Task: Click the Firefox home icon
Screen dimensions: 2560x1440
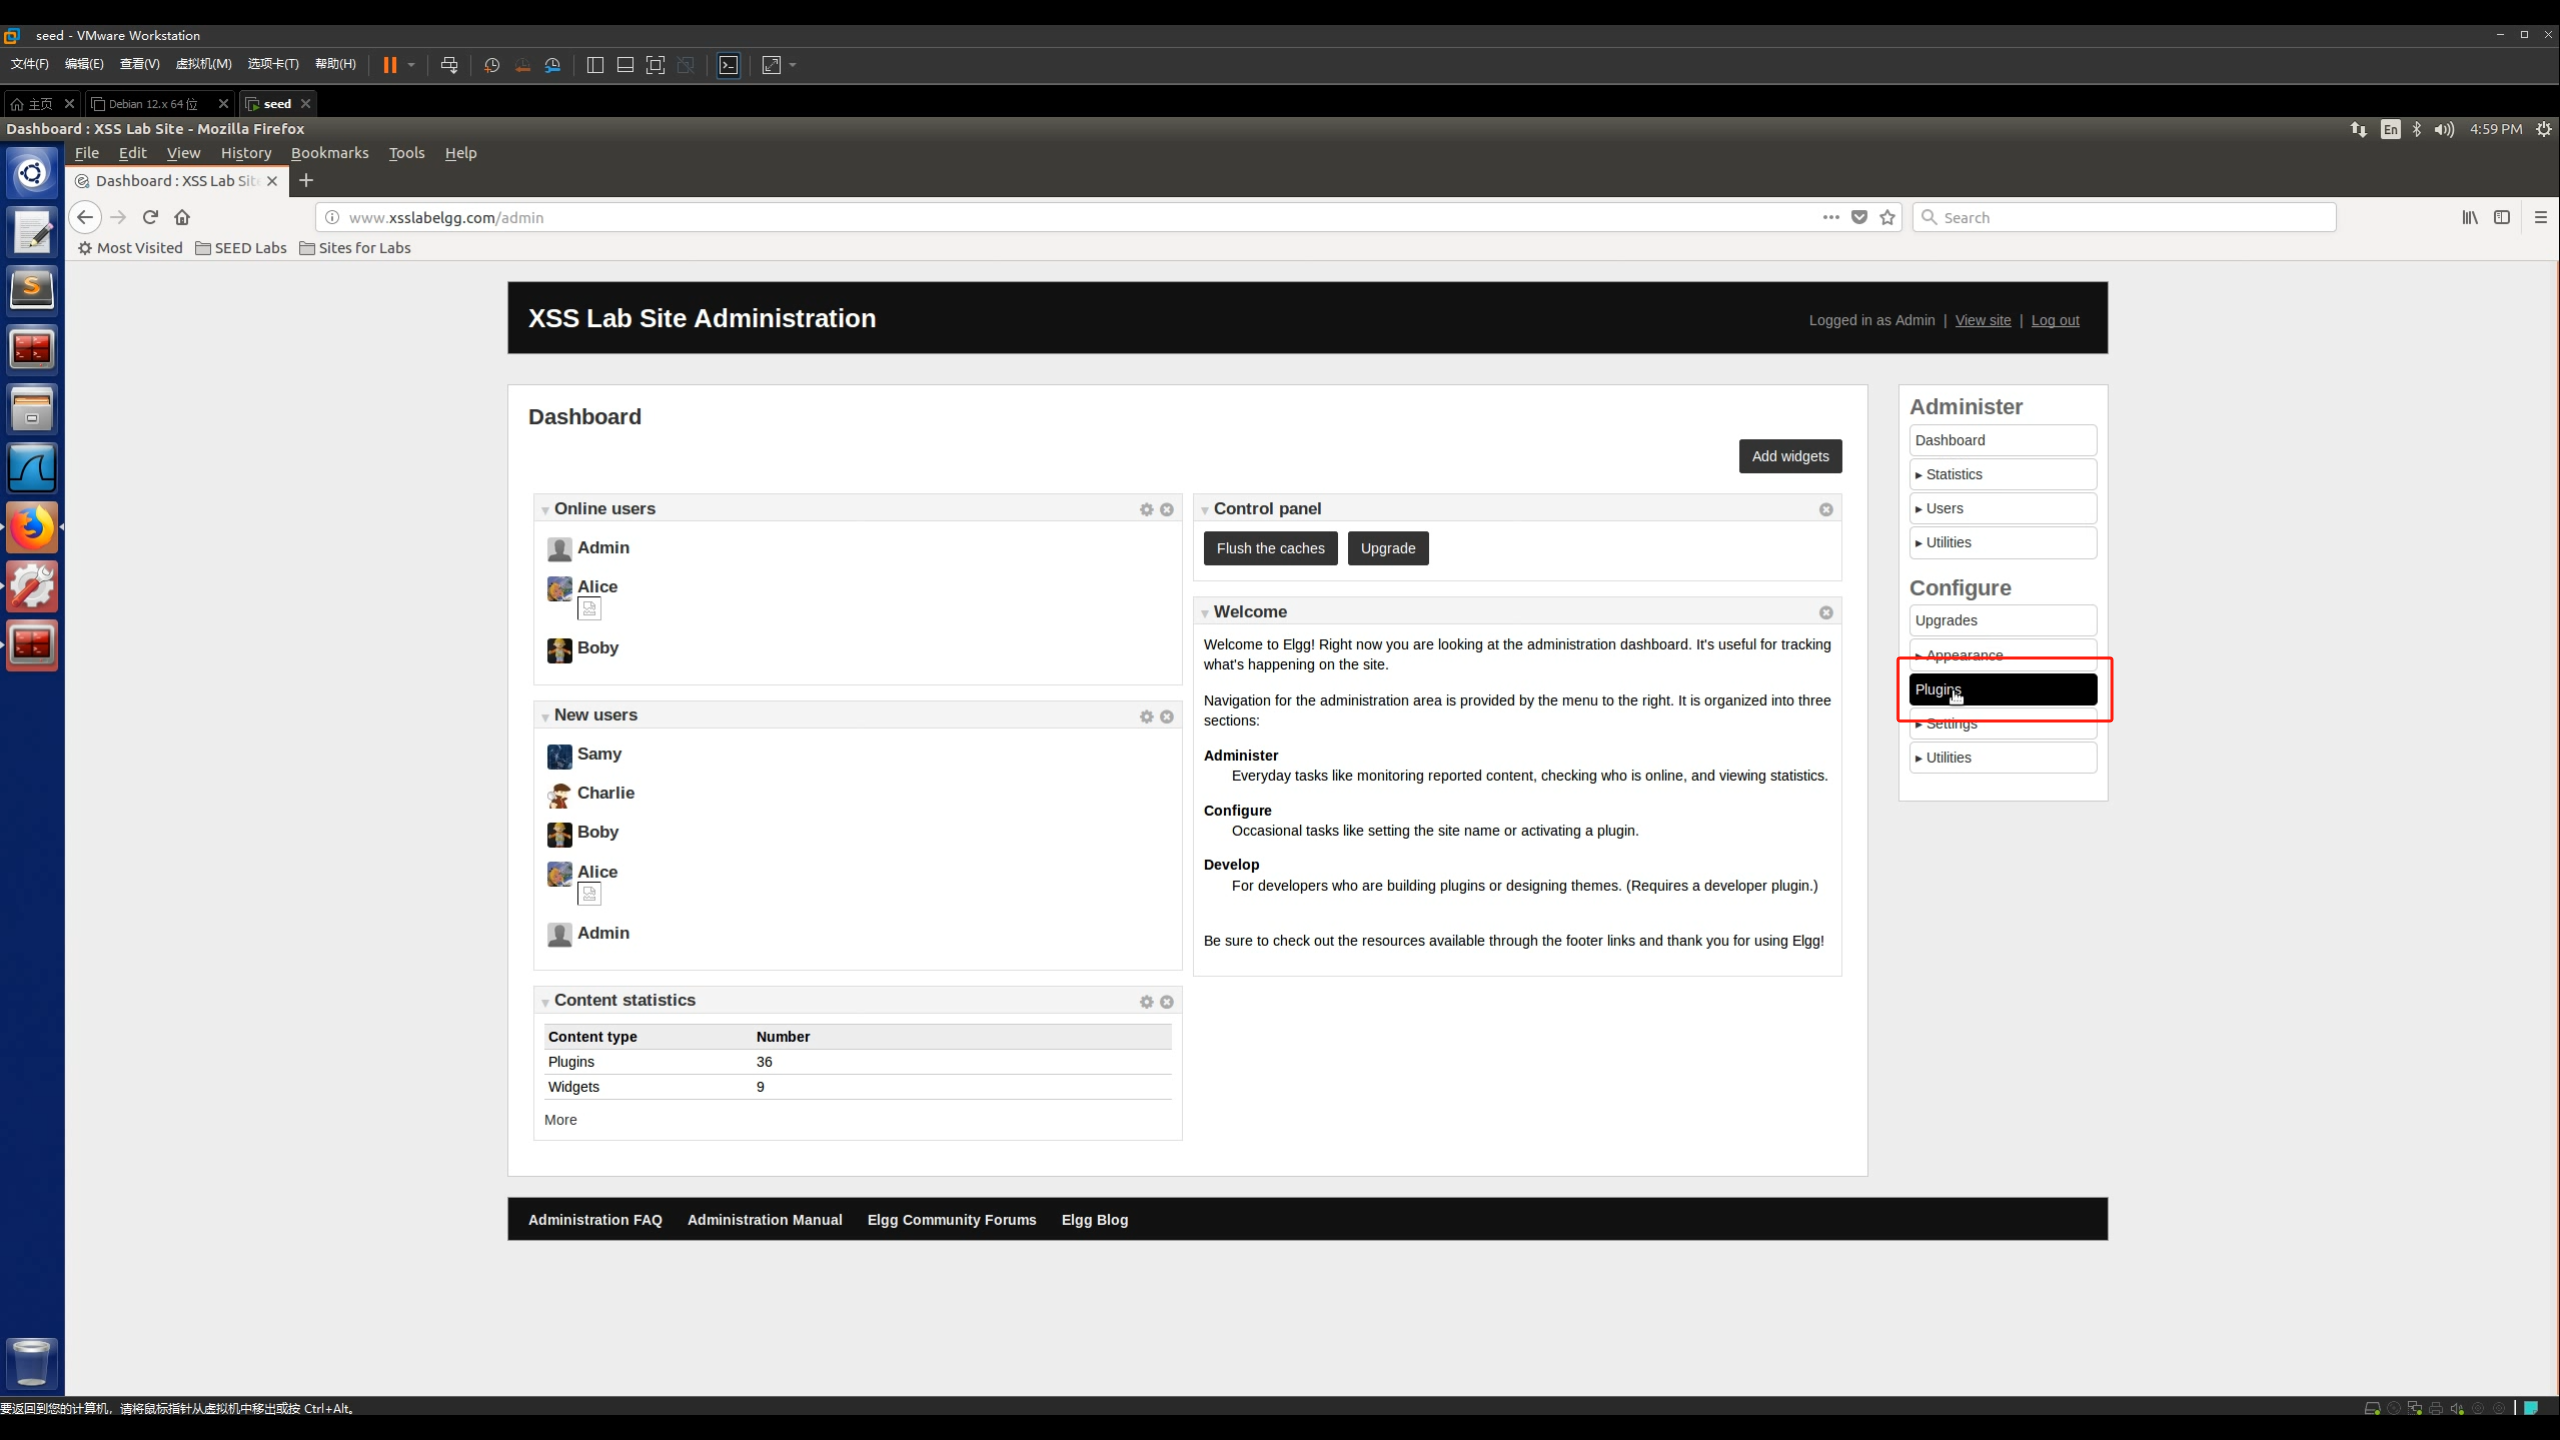Action: pyautogui.click(x=182, y=217)
